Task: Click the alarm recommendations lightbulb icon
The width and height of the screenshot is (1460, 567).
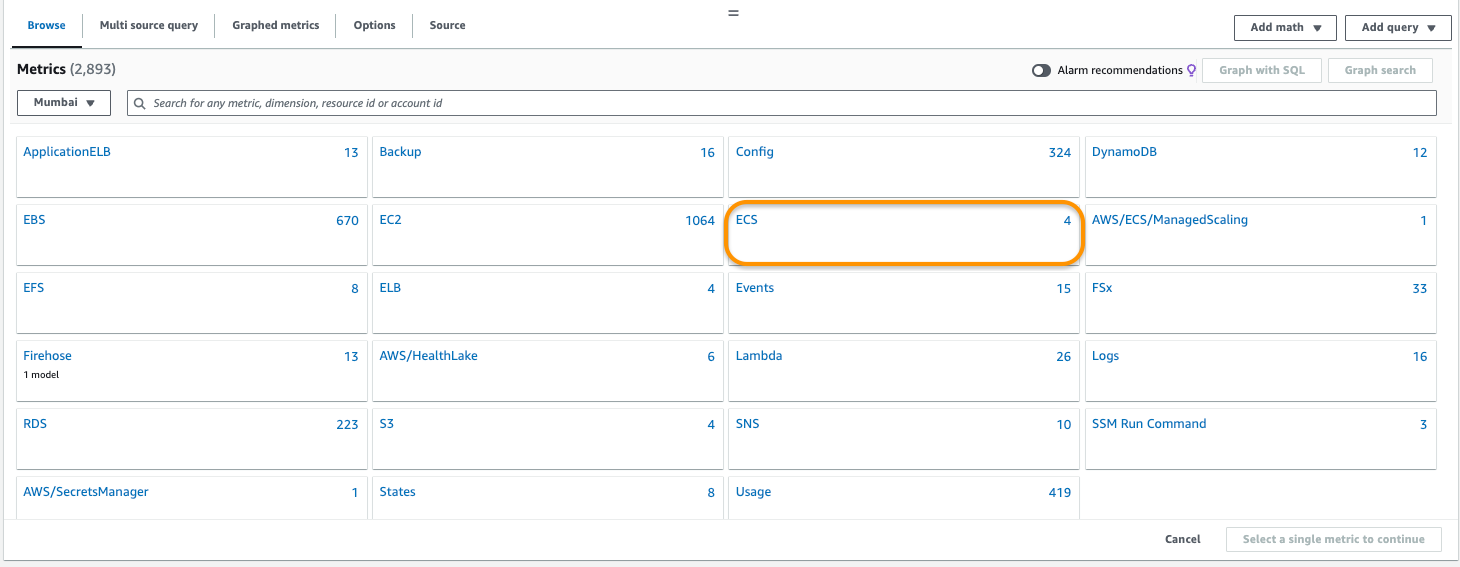Action: click(x=1191, y=71)
